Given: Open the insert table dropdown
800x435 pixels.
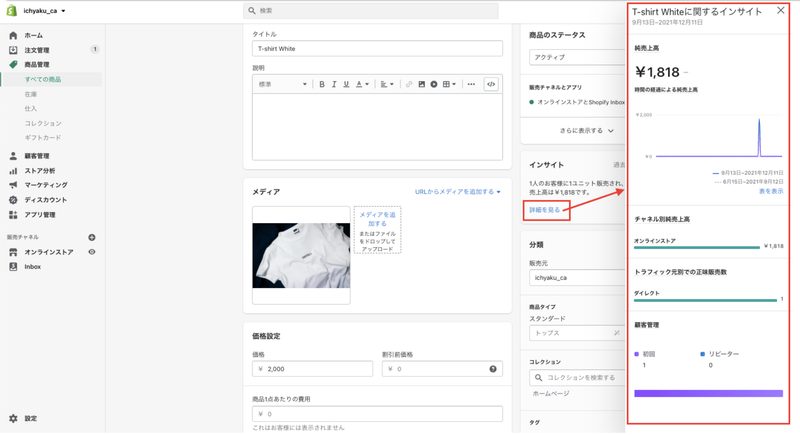Looking at the screenshot, I should tap(449, 84).
